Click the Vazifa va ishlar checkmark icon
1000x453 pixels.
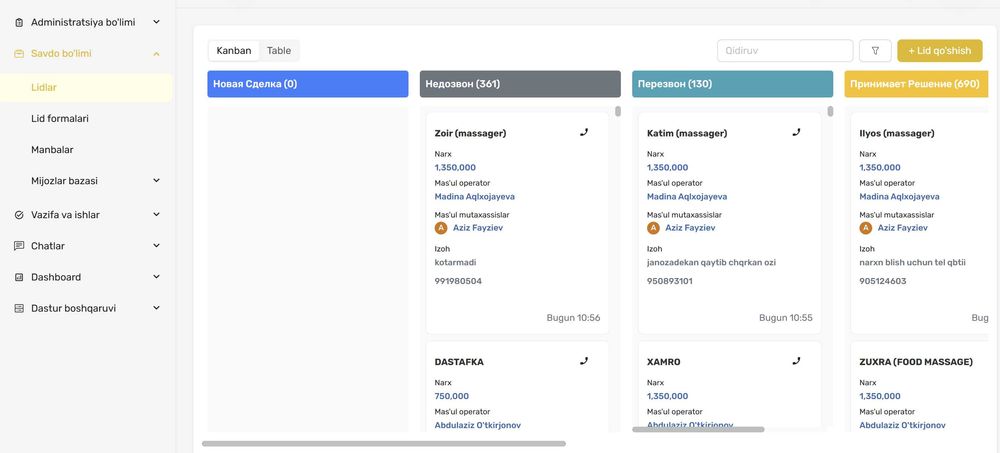pyautogui.click(x=19, y=215)
